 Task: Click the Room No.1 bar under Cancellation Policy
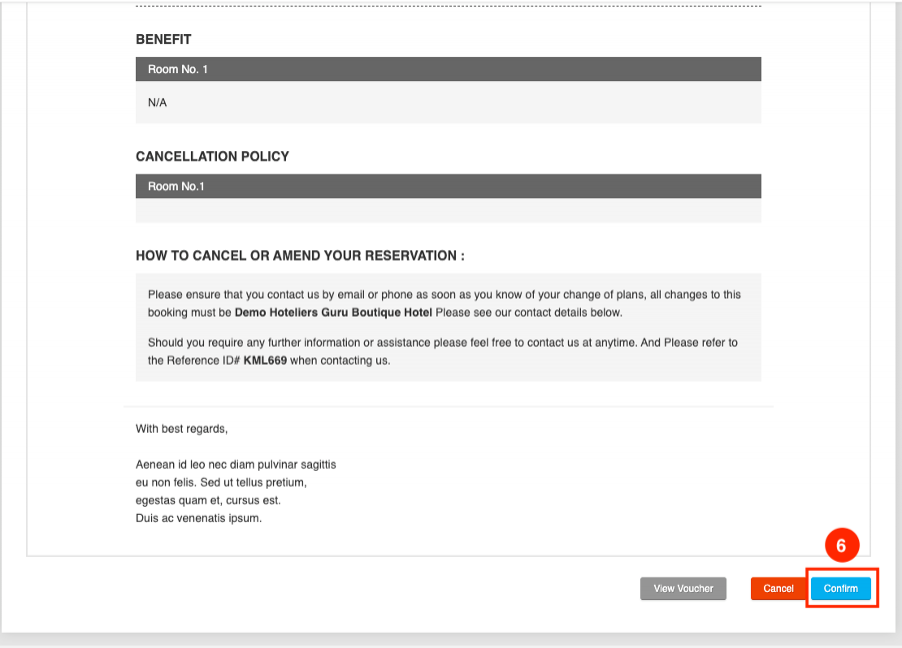click(448, 186)
